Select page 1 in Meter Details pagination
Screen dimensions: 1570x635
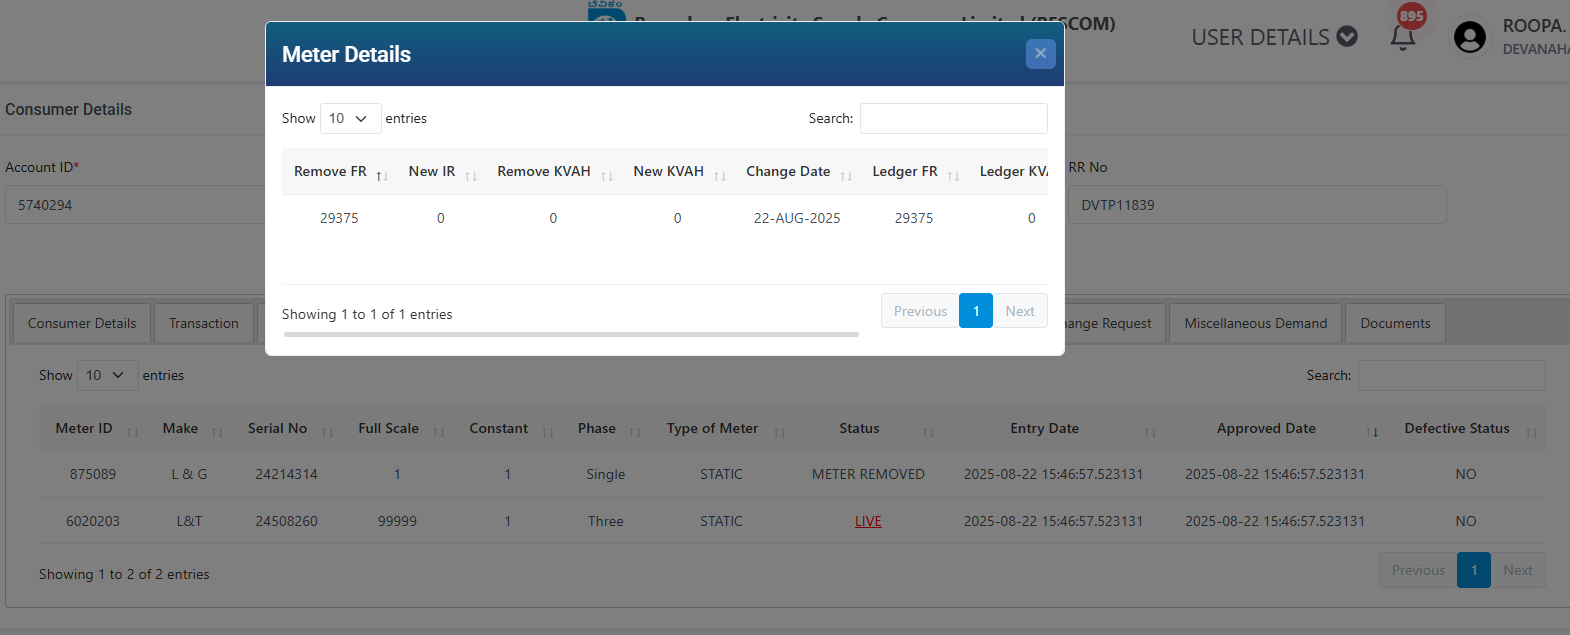tap(976, 311)
